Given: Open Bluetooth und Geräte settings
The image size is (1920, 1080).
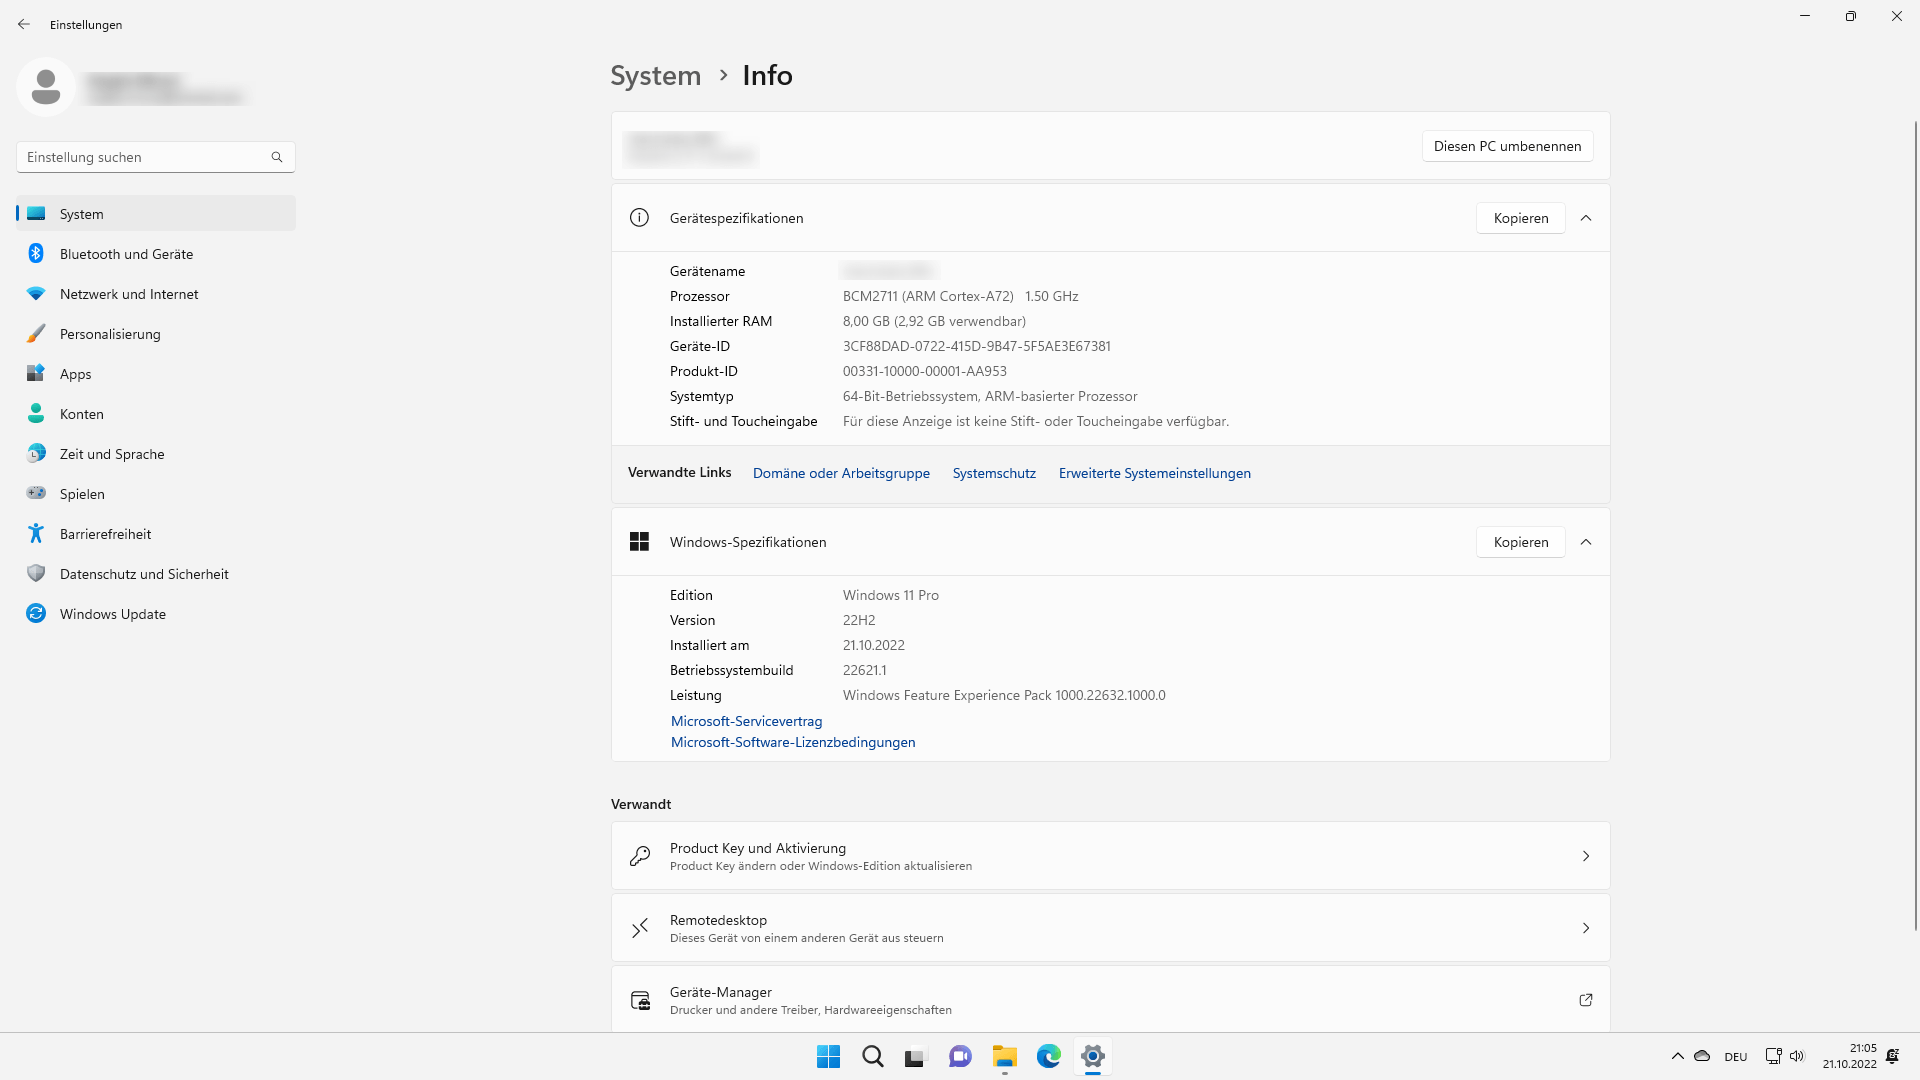Looking at the screenshot, I should (x=156, y=254).
